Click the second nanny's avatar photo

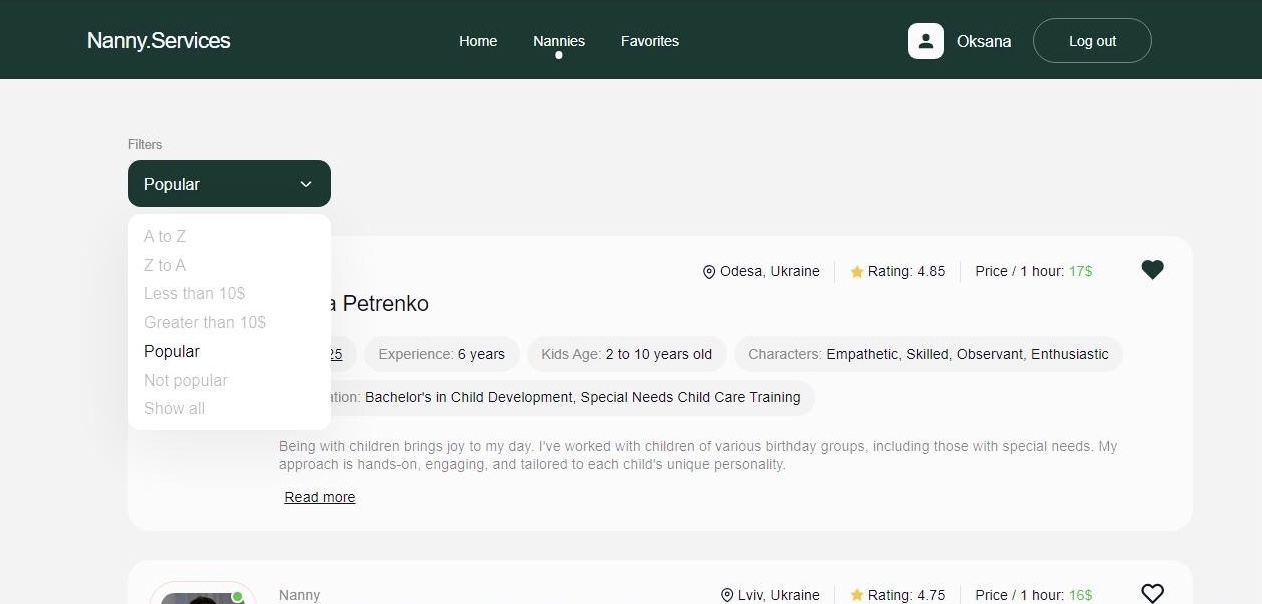[203, 597]
